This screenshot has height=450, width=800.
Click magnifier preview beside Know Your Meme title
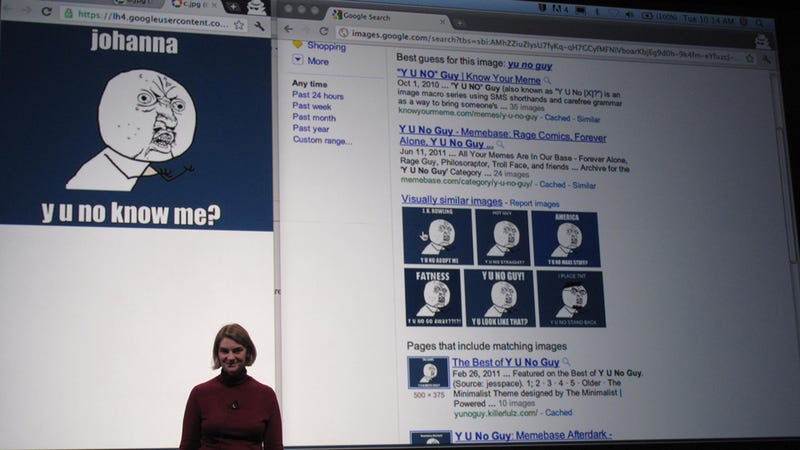[547, 81]
